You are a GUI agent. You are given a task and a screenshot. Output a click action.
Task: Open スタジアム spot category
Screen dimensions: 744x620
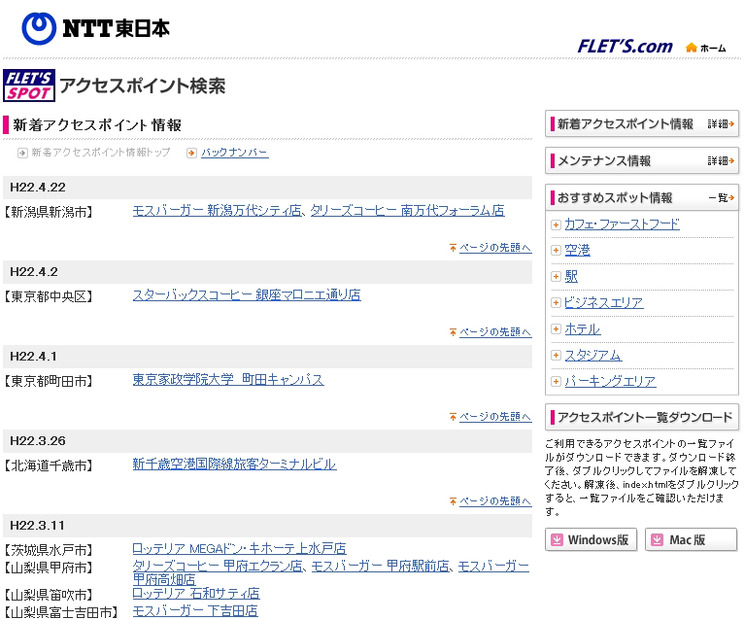pyautogui.click(x=593, y=355)
